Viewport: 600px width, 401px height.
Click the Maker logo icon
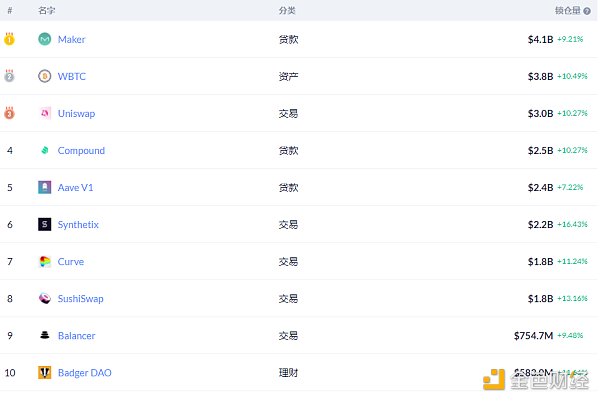44,39
